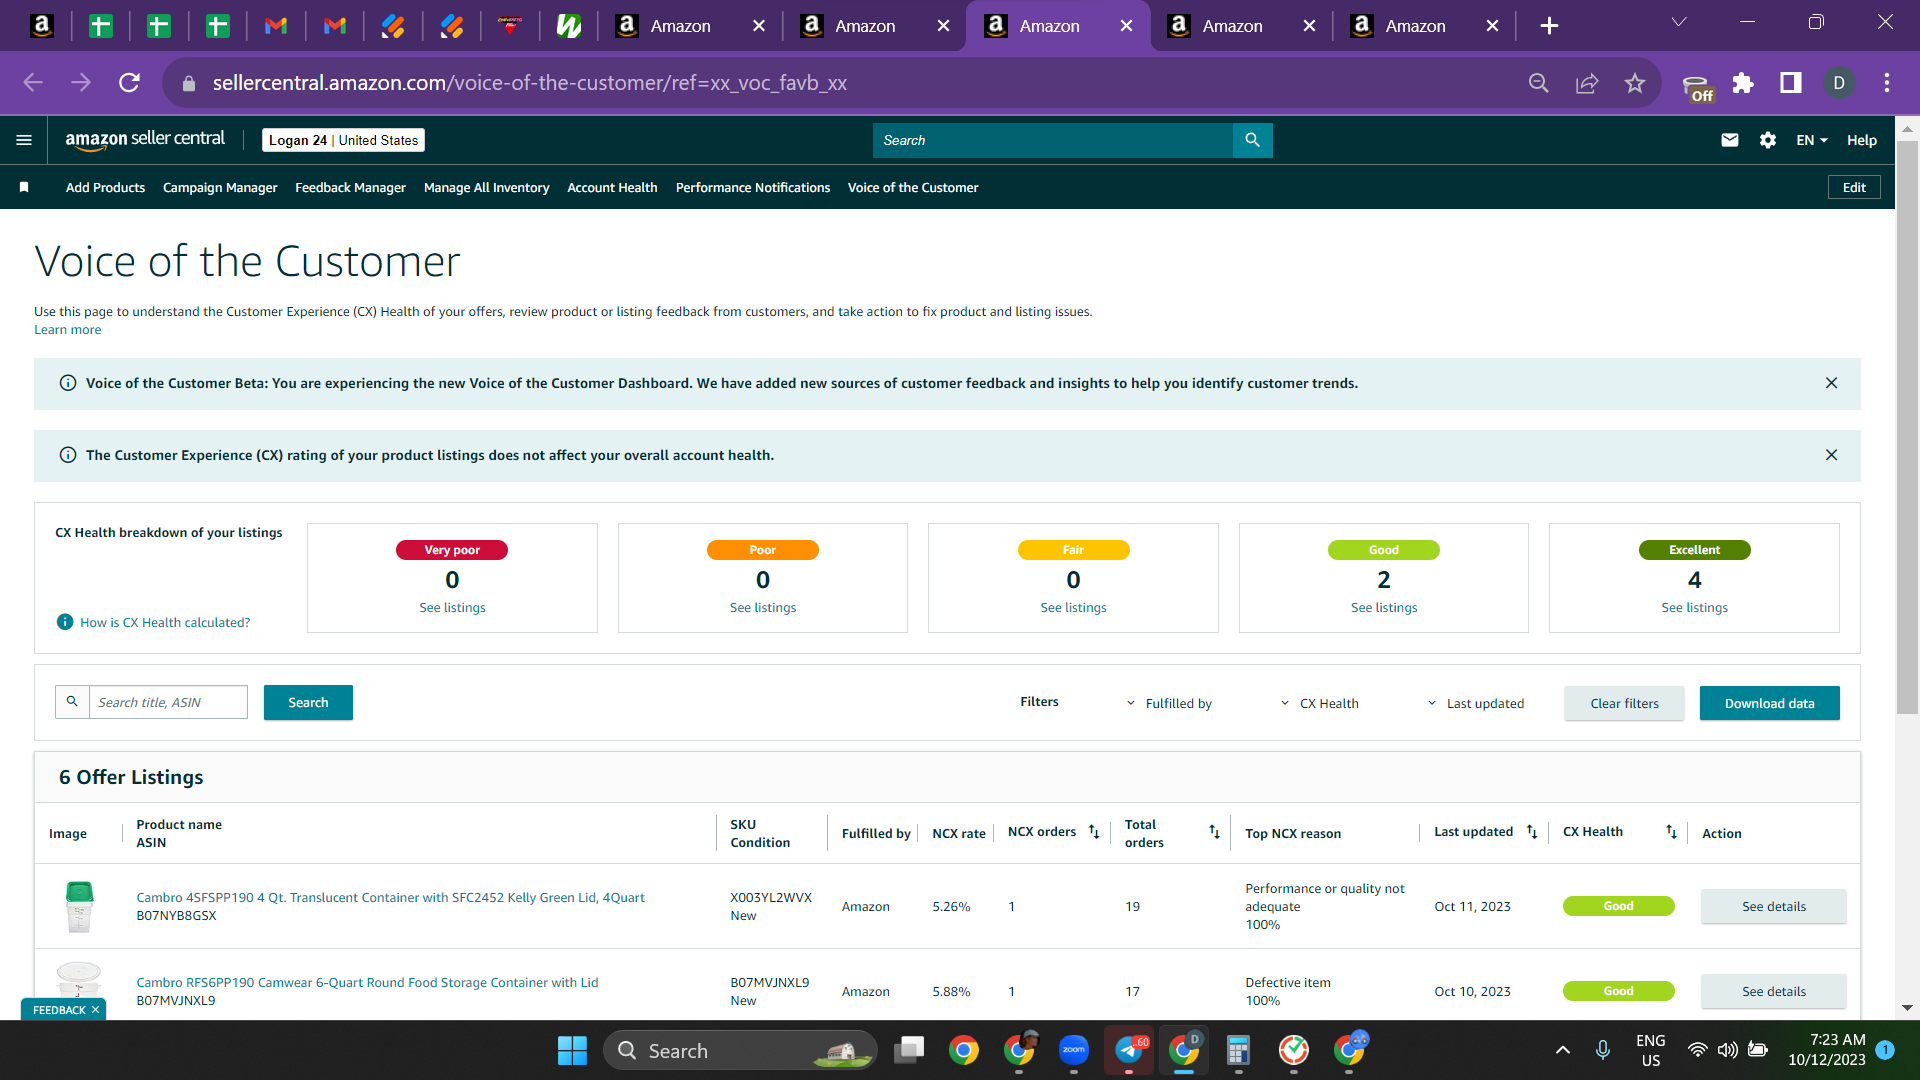The height and width of the screenshot is (1080, 1920).
Task: Open the Voice of the Customer favorites link
Action: 913,187
